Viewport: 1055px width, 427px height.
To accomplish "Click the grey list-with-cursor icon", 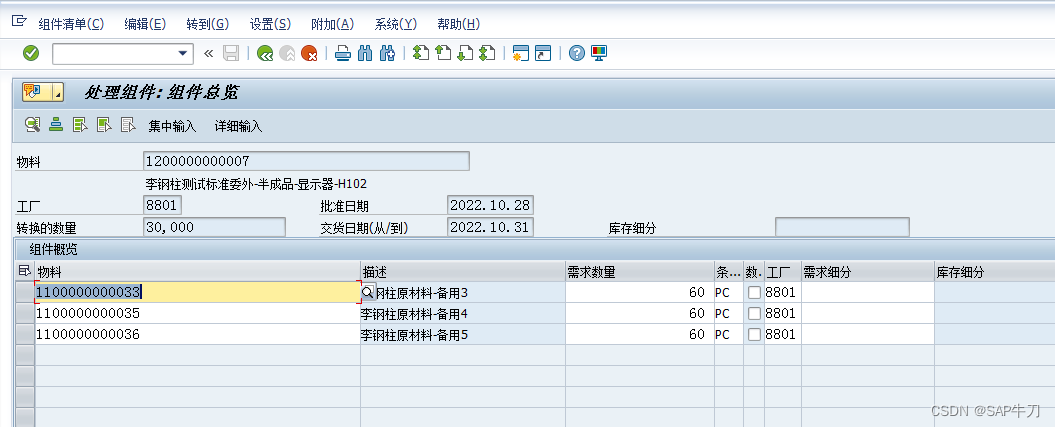I will (x=128, y=124).
